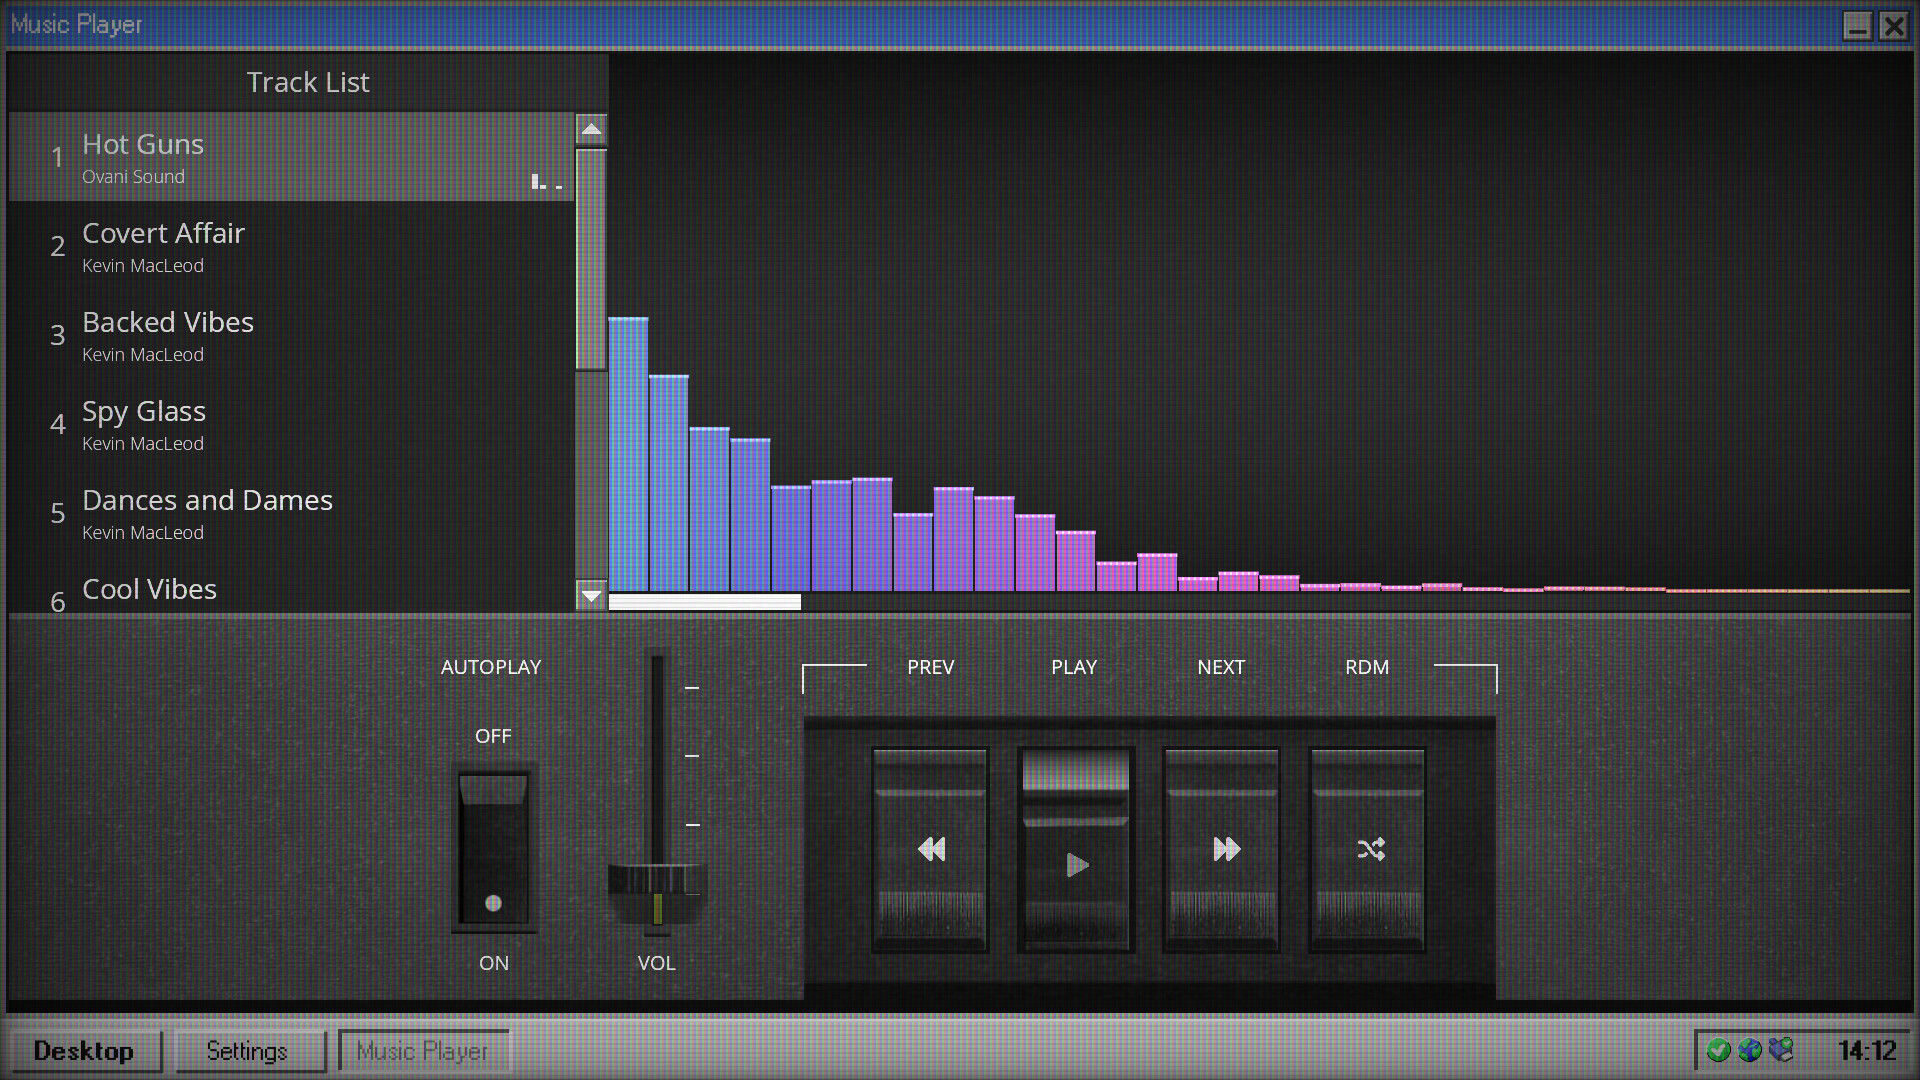The width and height of the screenshot is (1920, 1080).
Task: Click the green checkmark tray icon
Action: pos(1718,1050)
